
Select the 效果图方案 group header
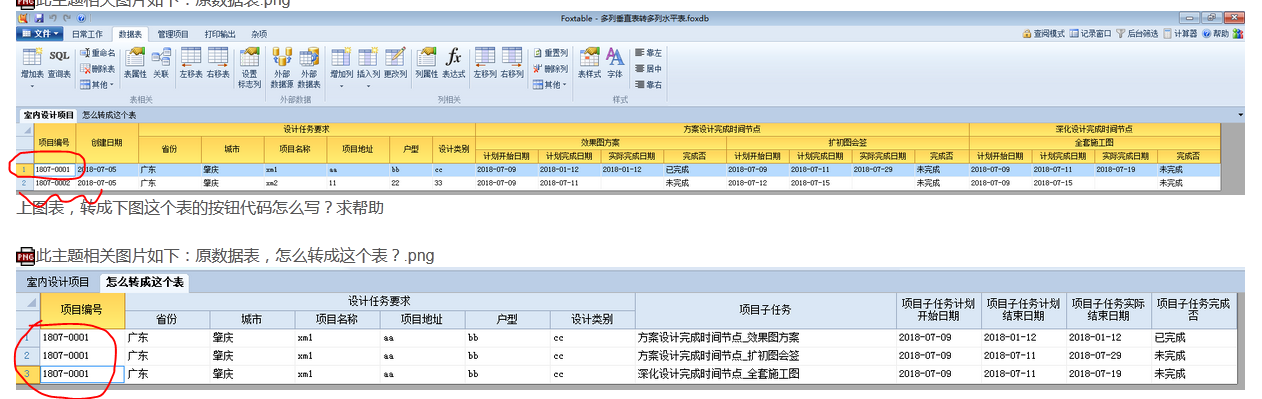600,142
